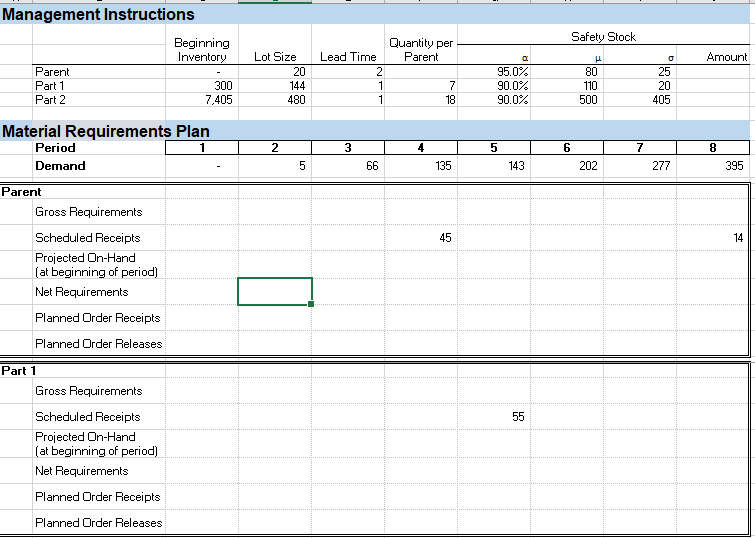Click the Period 1 header cell
The height and width of the screenshot is (538, 755).
(202, 147)
